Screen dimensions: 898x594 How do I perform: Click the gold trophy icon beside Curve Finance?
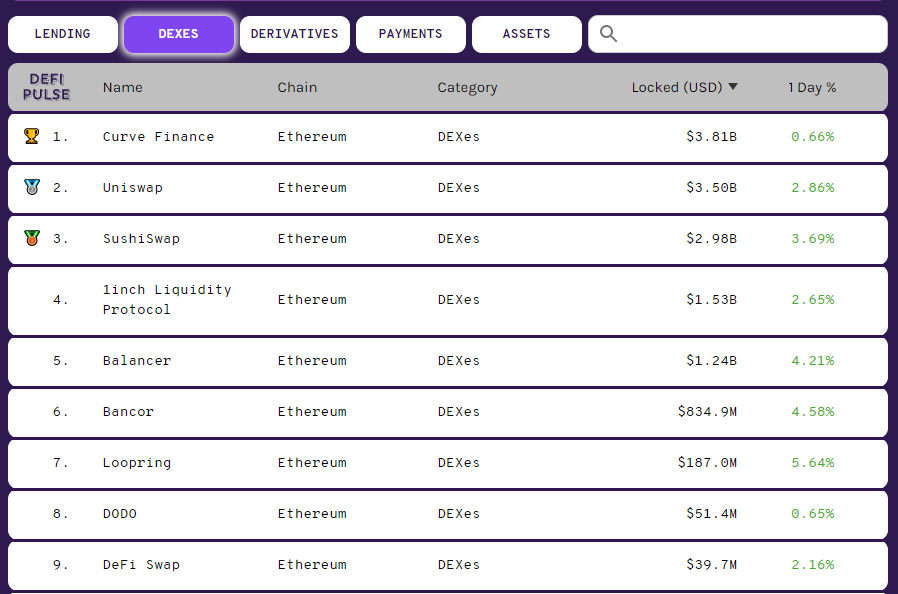pyautogui.click(x=31, y=136)
